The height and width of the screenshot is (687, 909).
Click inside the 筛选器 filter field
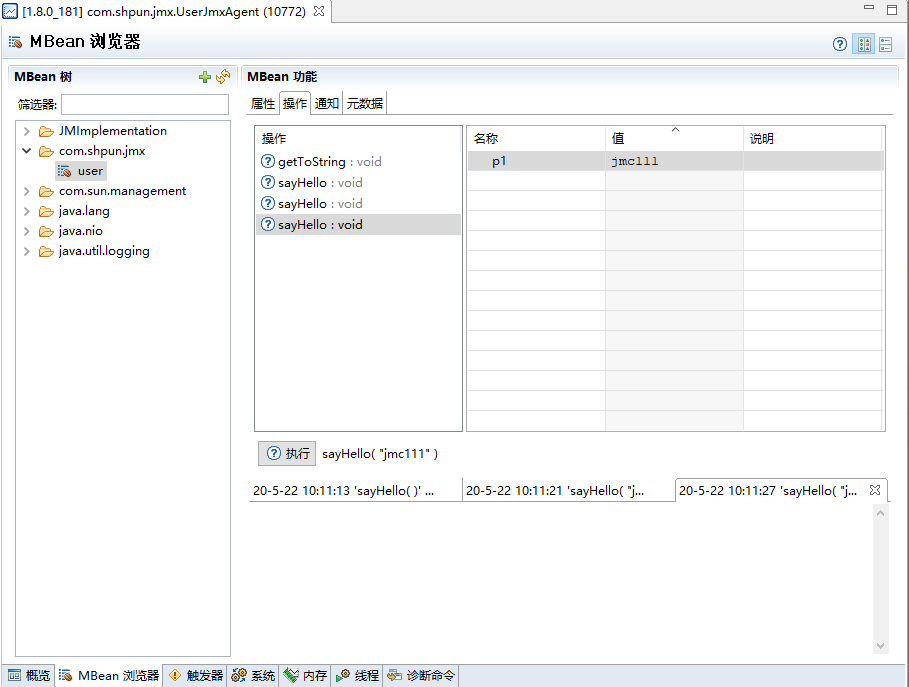[x=144, y=104]
